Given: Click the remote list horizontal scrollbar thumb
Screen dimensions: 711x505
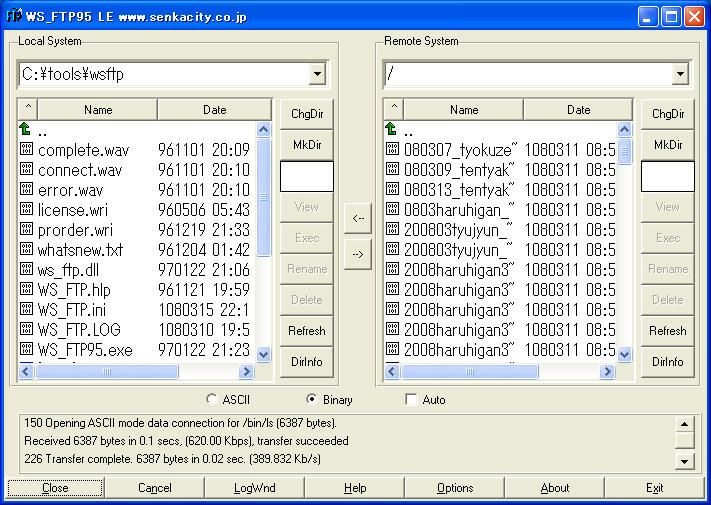Looking at the screenshot, I should click(x=470, y=372).
